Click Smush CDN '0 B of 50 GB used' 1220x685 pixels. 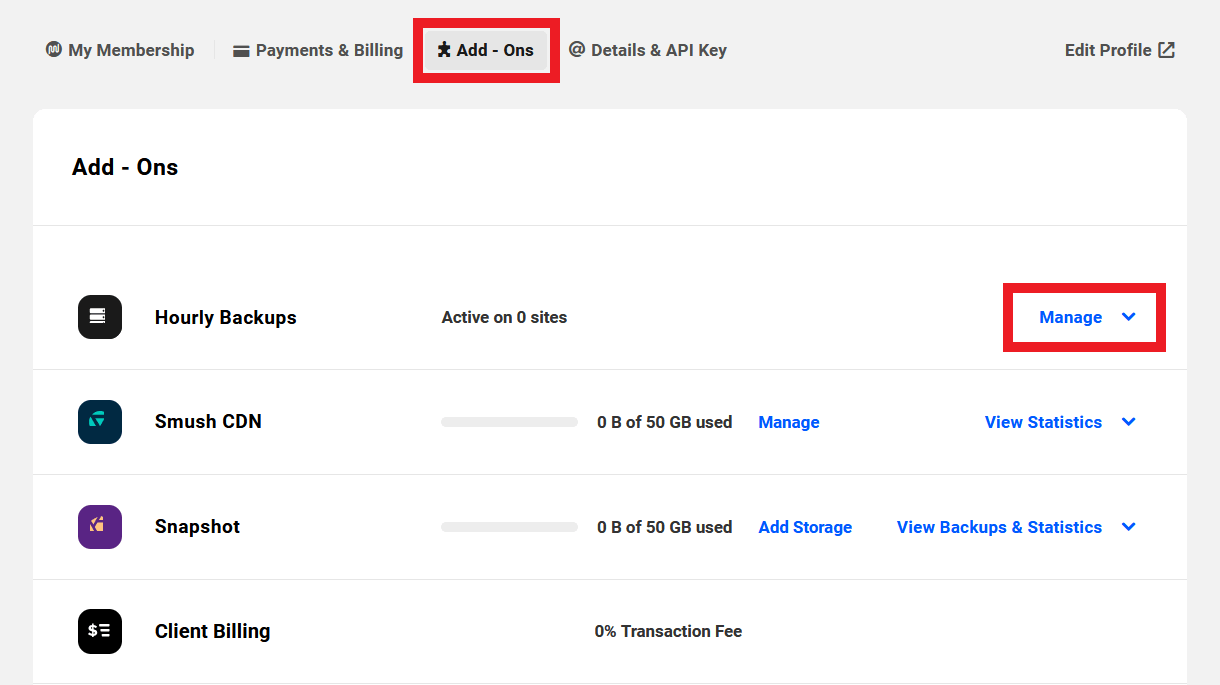[664, 422]
